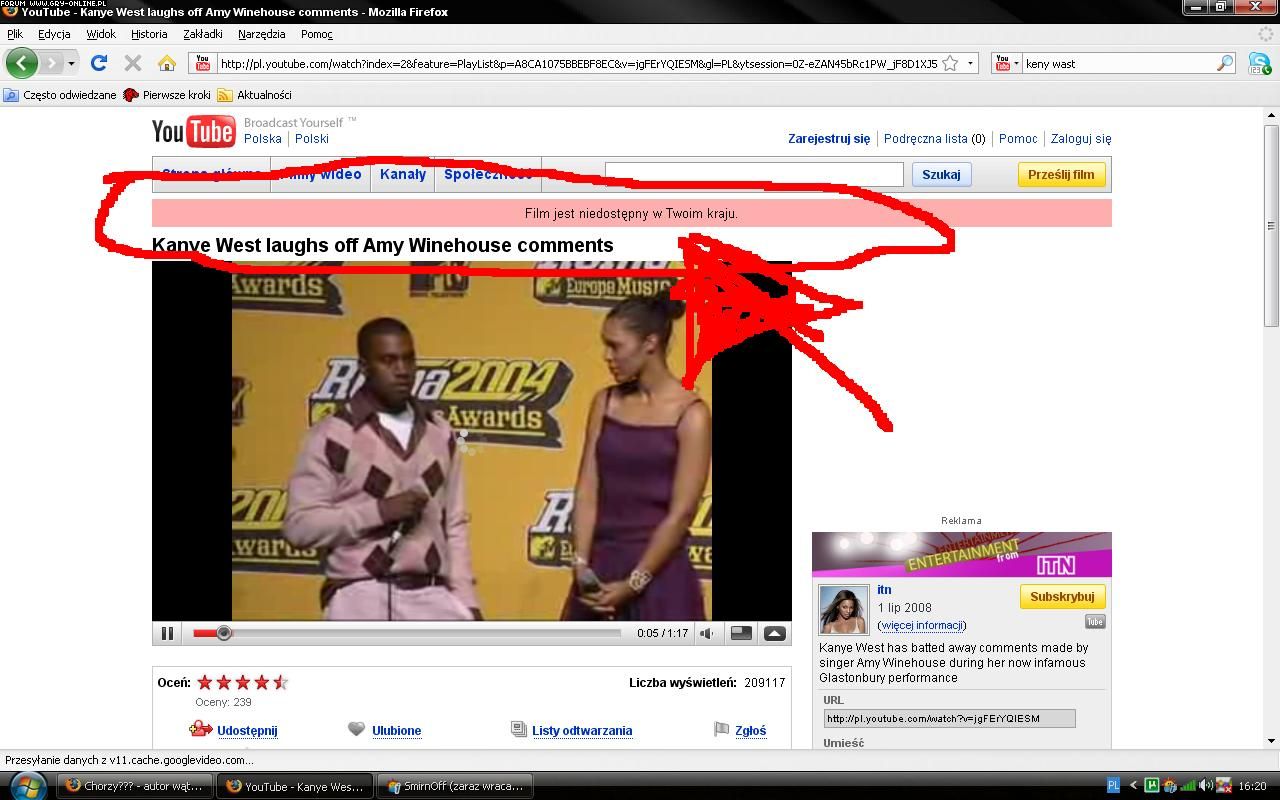The width and height of the screenshot is (1280, 800).
Task: Mute video with the speaker icon
Action: click(x=707, y=633)
